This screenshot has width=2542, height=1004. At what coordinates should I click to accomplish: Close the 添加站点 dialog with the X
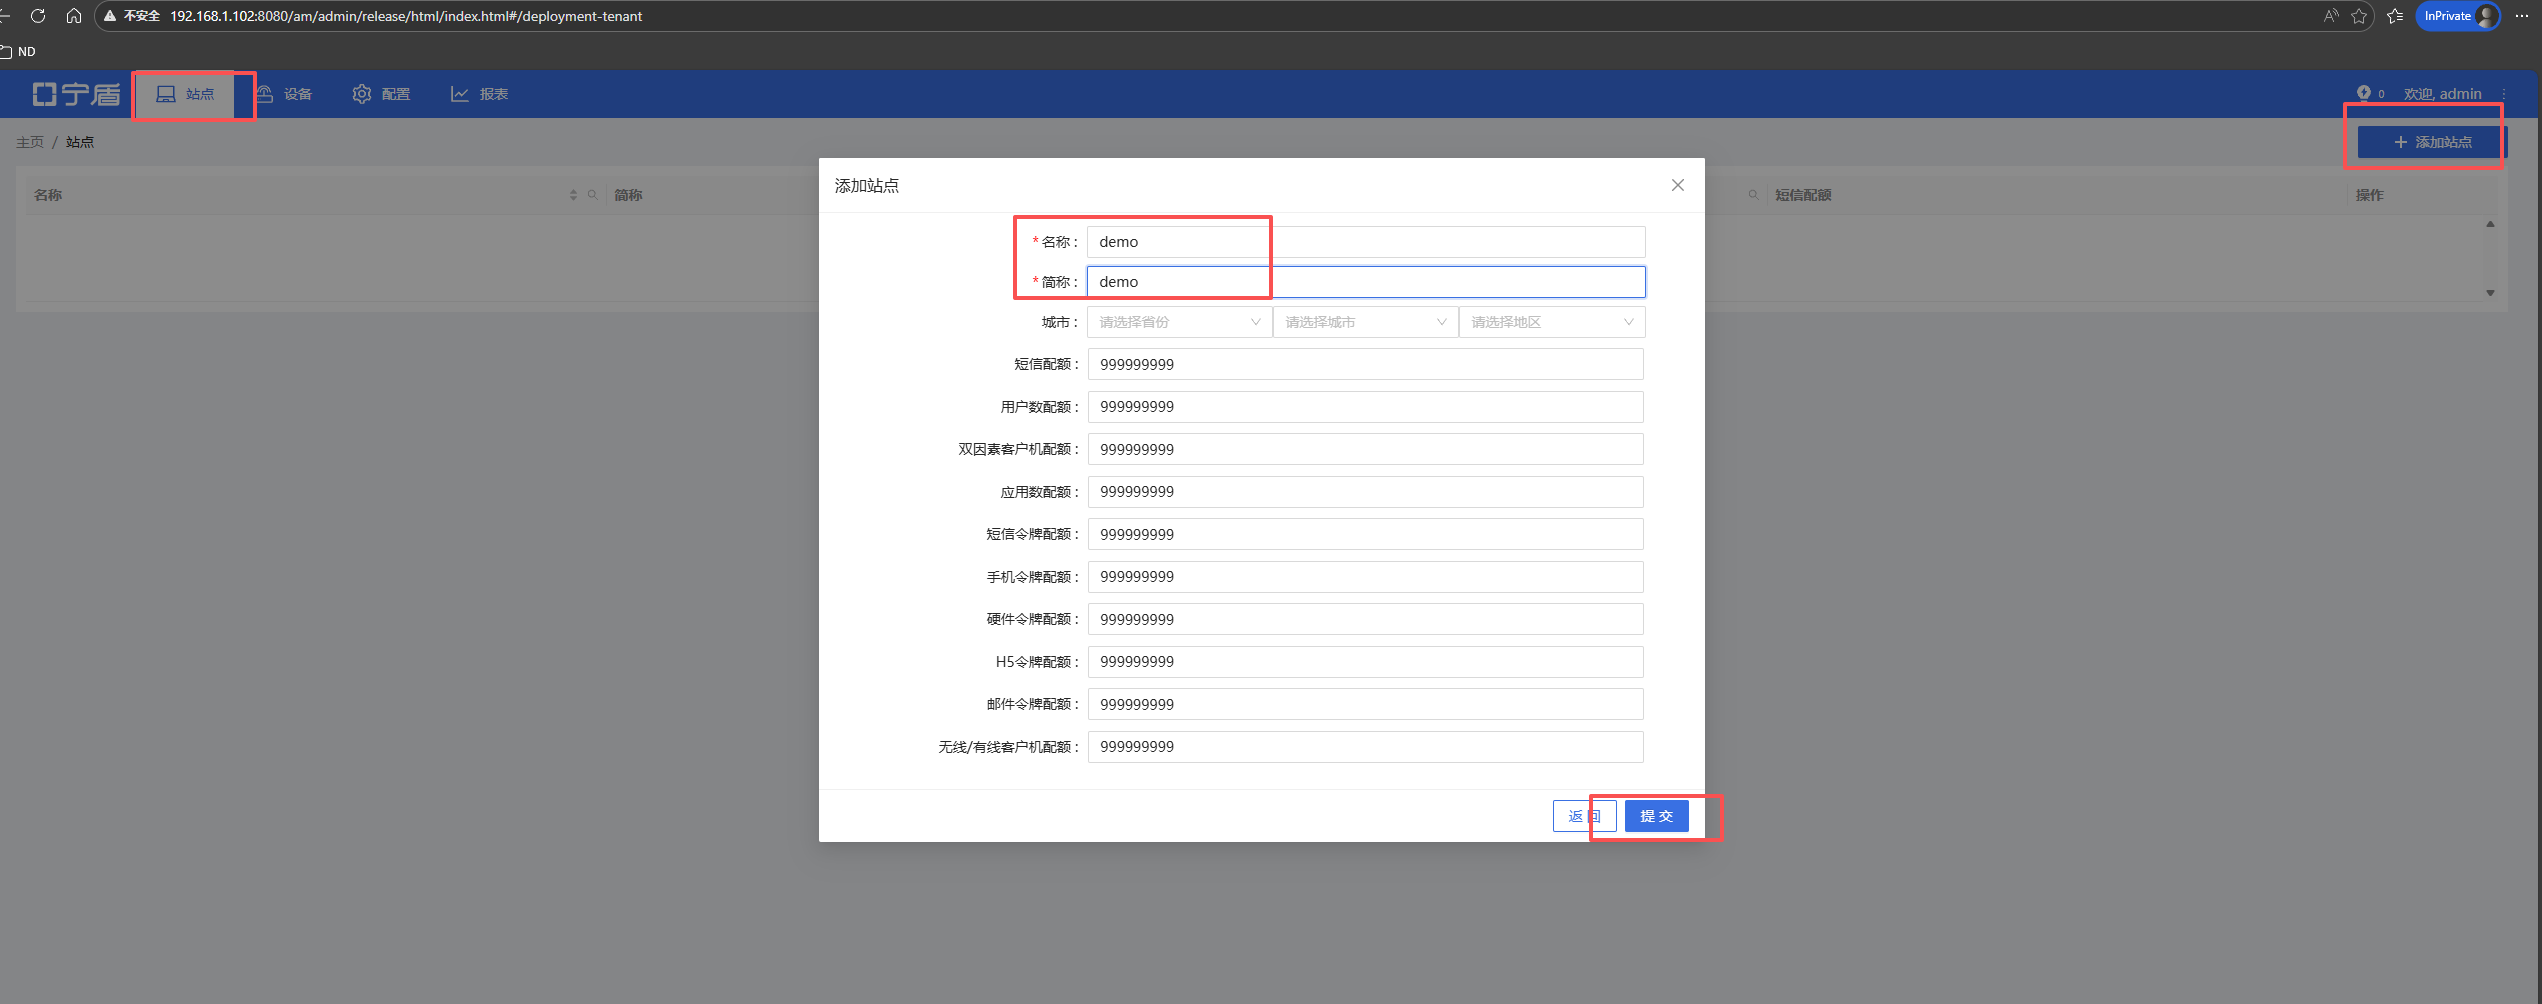point(1677,185)
